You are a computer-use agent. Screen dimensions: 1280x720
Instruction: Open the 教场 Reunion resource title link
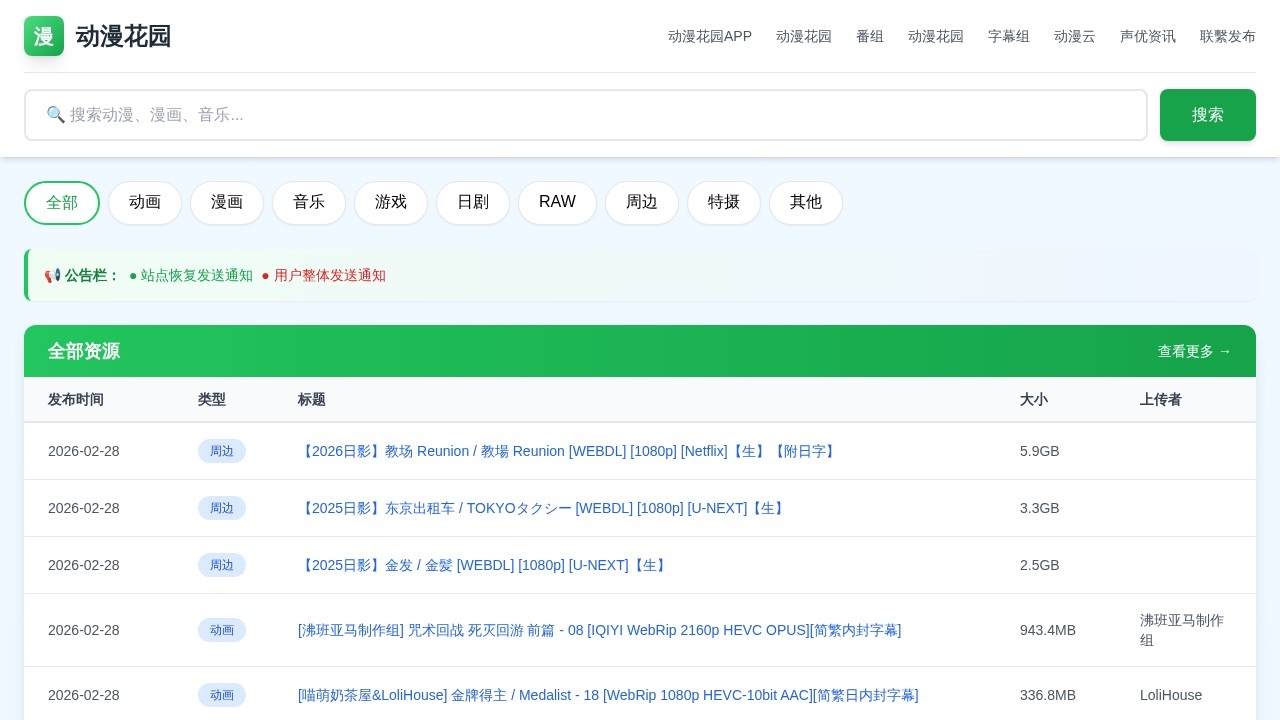(569, 451)
